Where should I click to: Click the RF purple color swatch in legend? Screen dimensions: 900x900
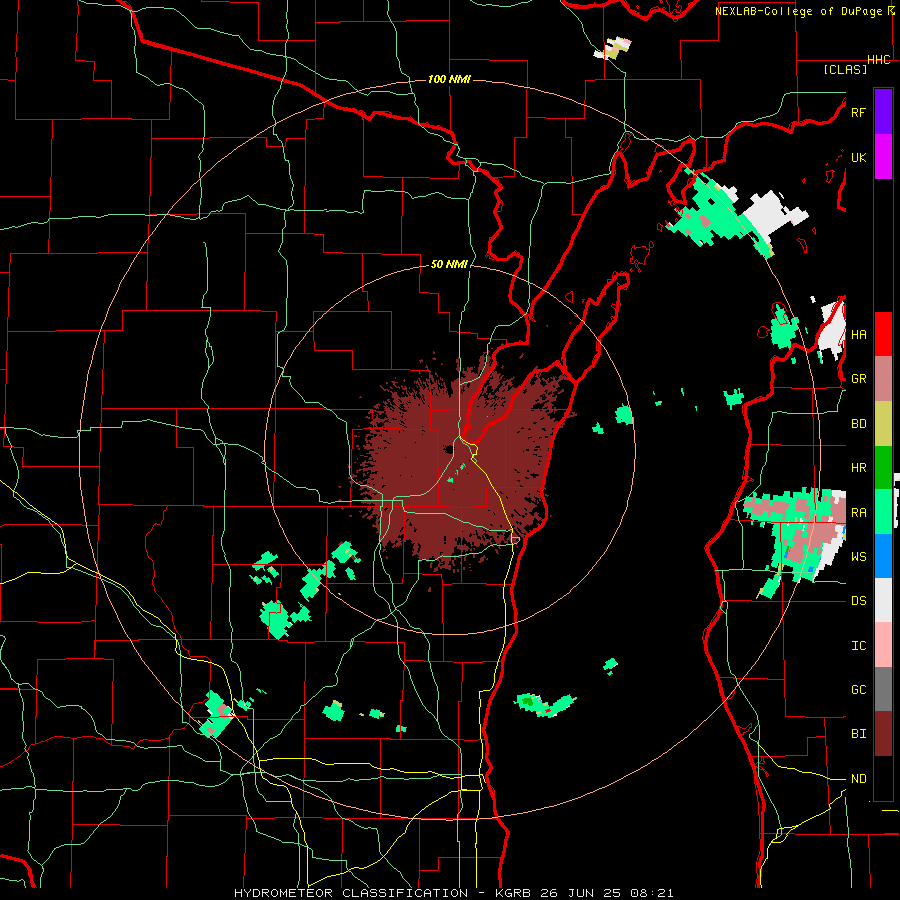(x=883, y=112)
